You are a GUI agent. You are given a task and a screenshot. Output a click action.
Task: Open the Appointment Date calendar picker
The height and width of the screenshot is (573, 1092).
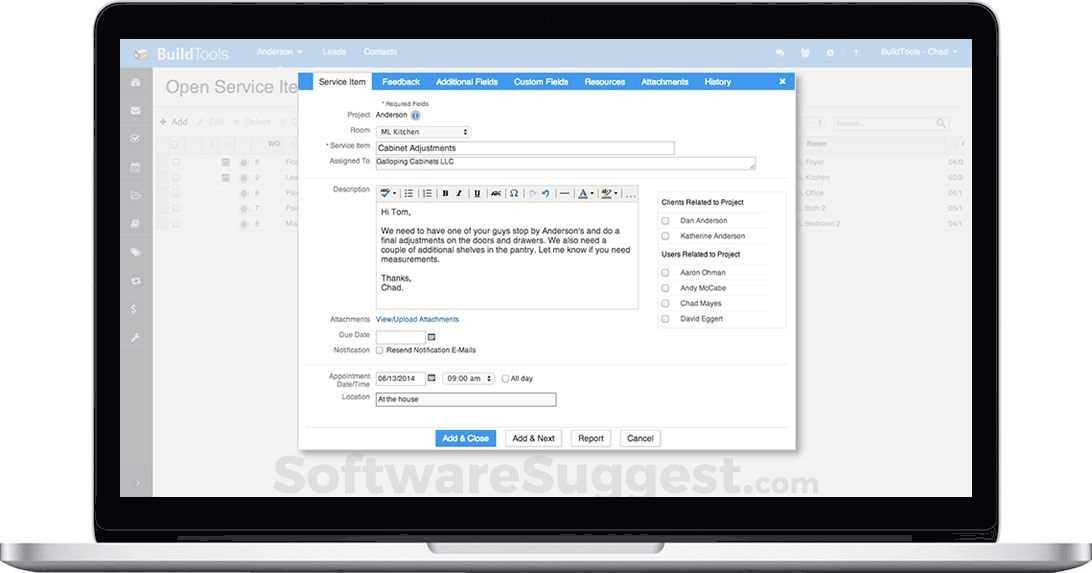point(432,378)
